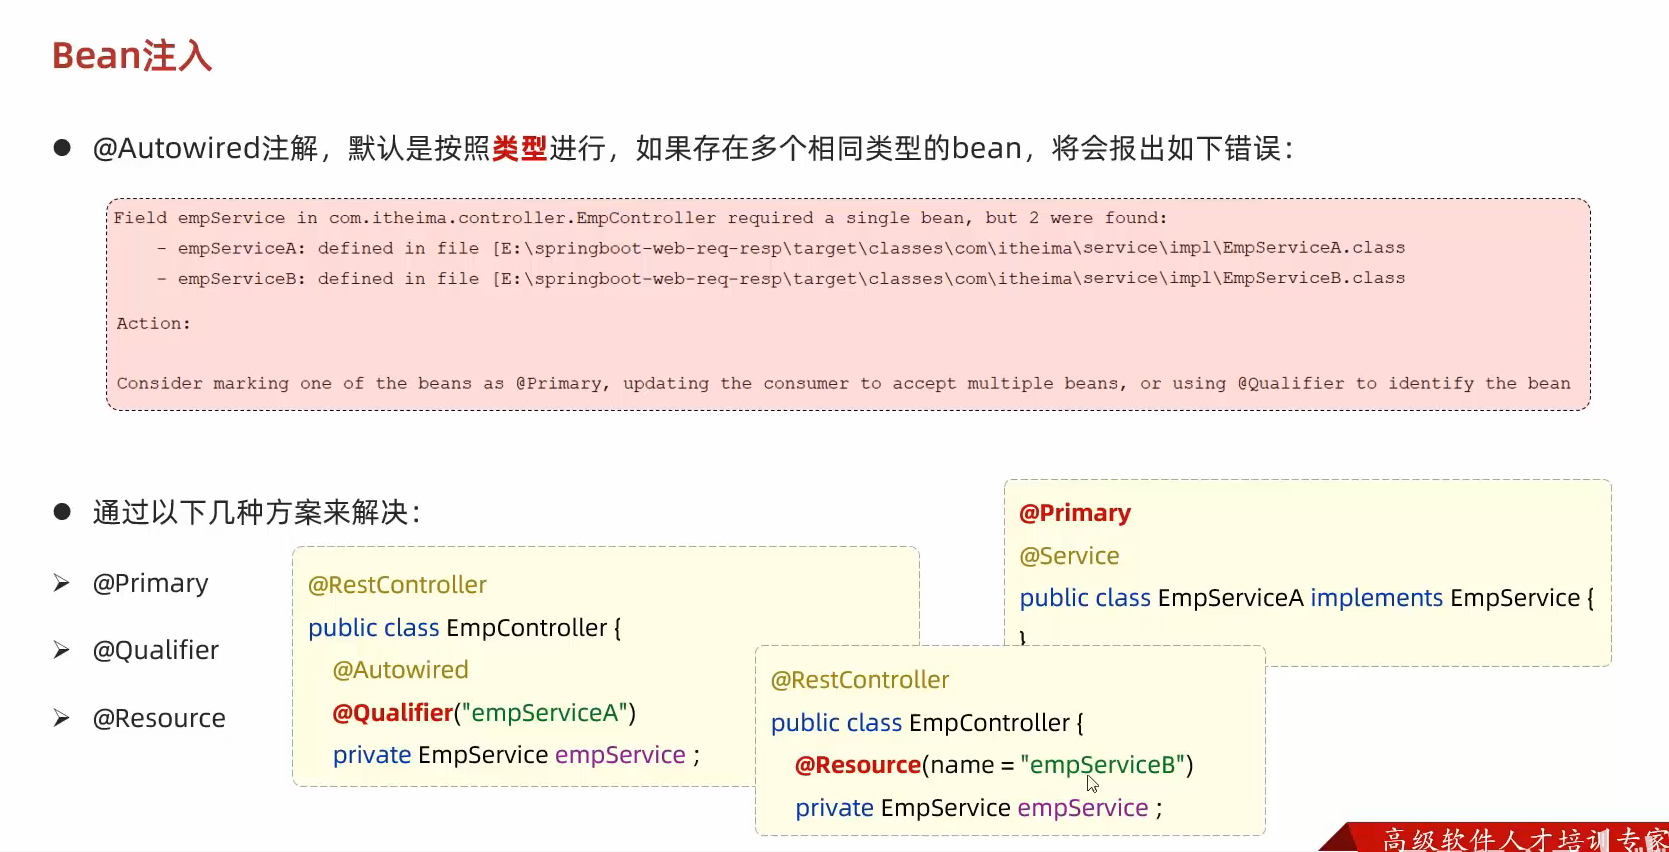
Task: Click the red @Qualifier annotation in the code
Action: [392, 713]
